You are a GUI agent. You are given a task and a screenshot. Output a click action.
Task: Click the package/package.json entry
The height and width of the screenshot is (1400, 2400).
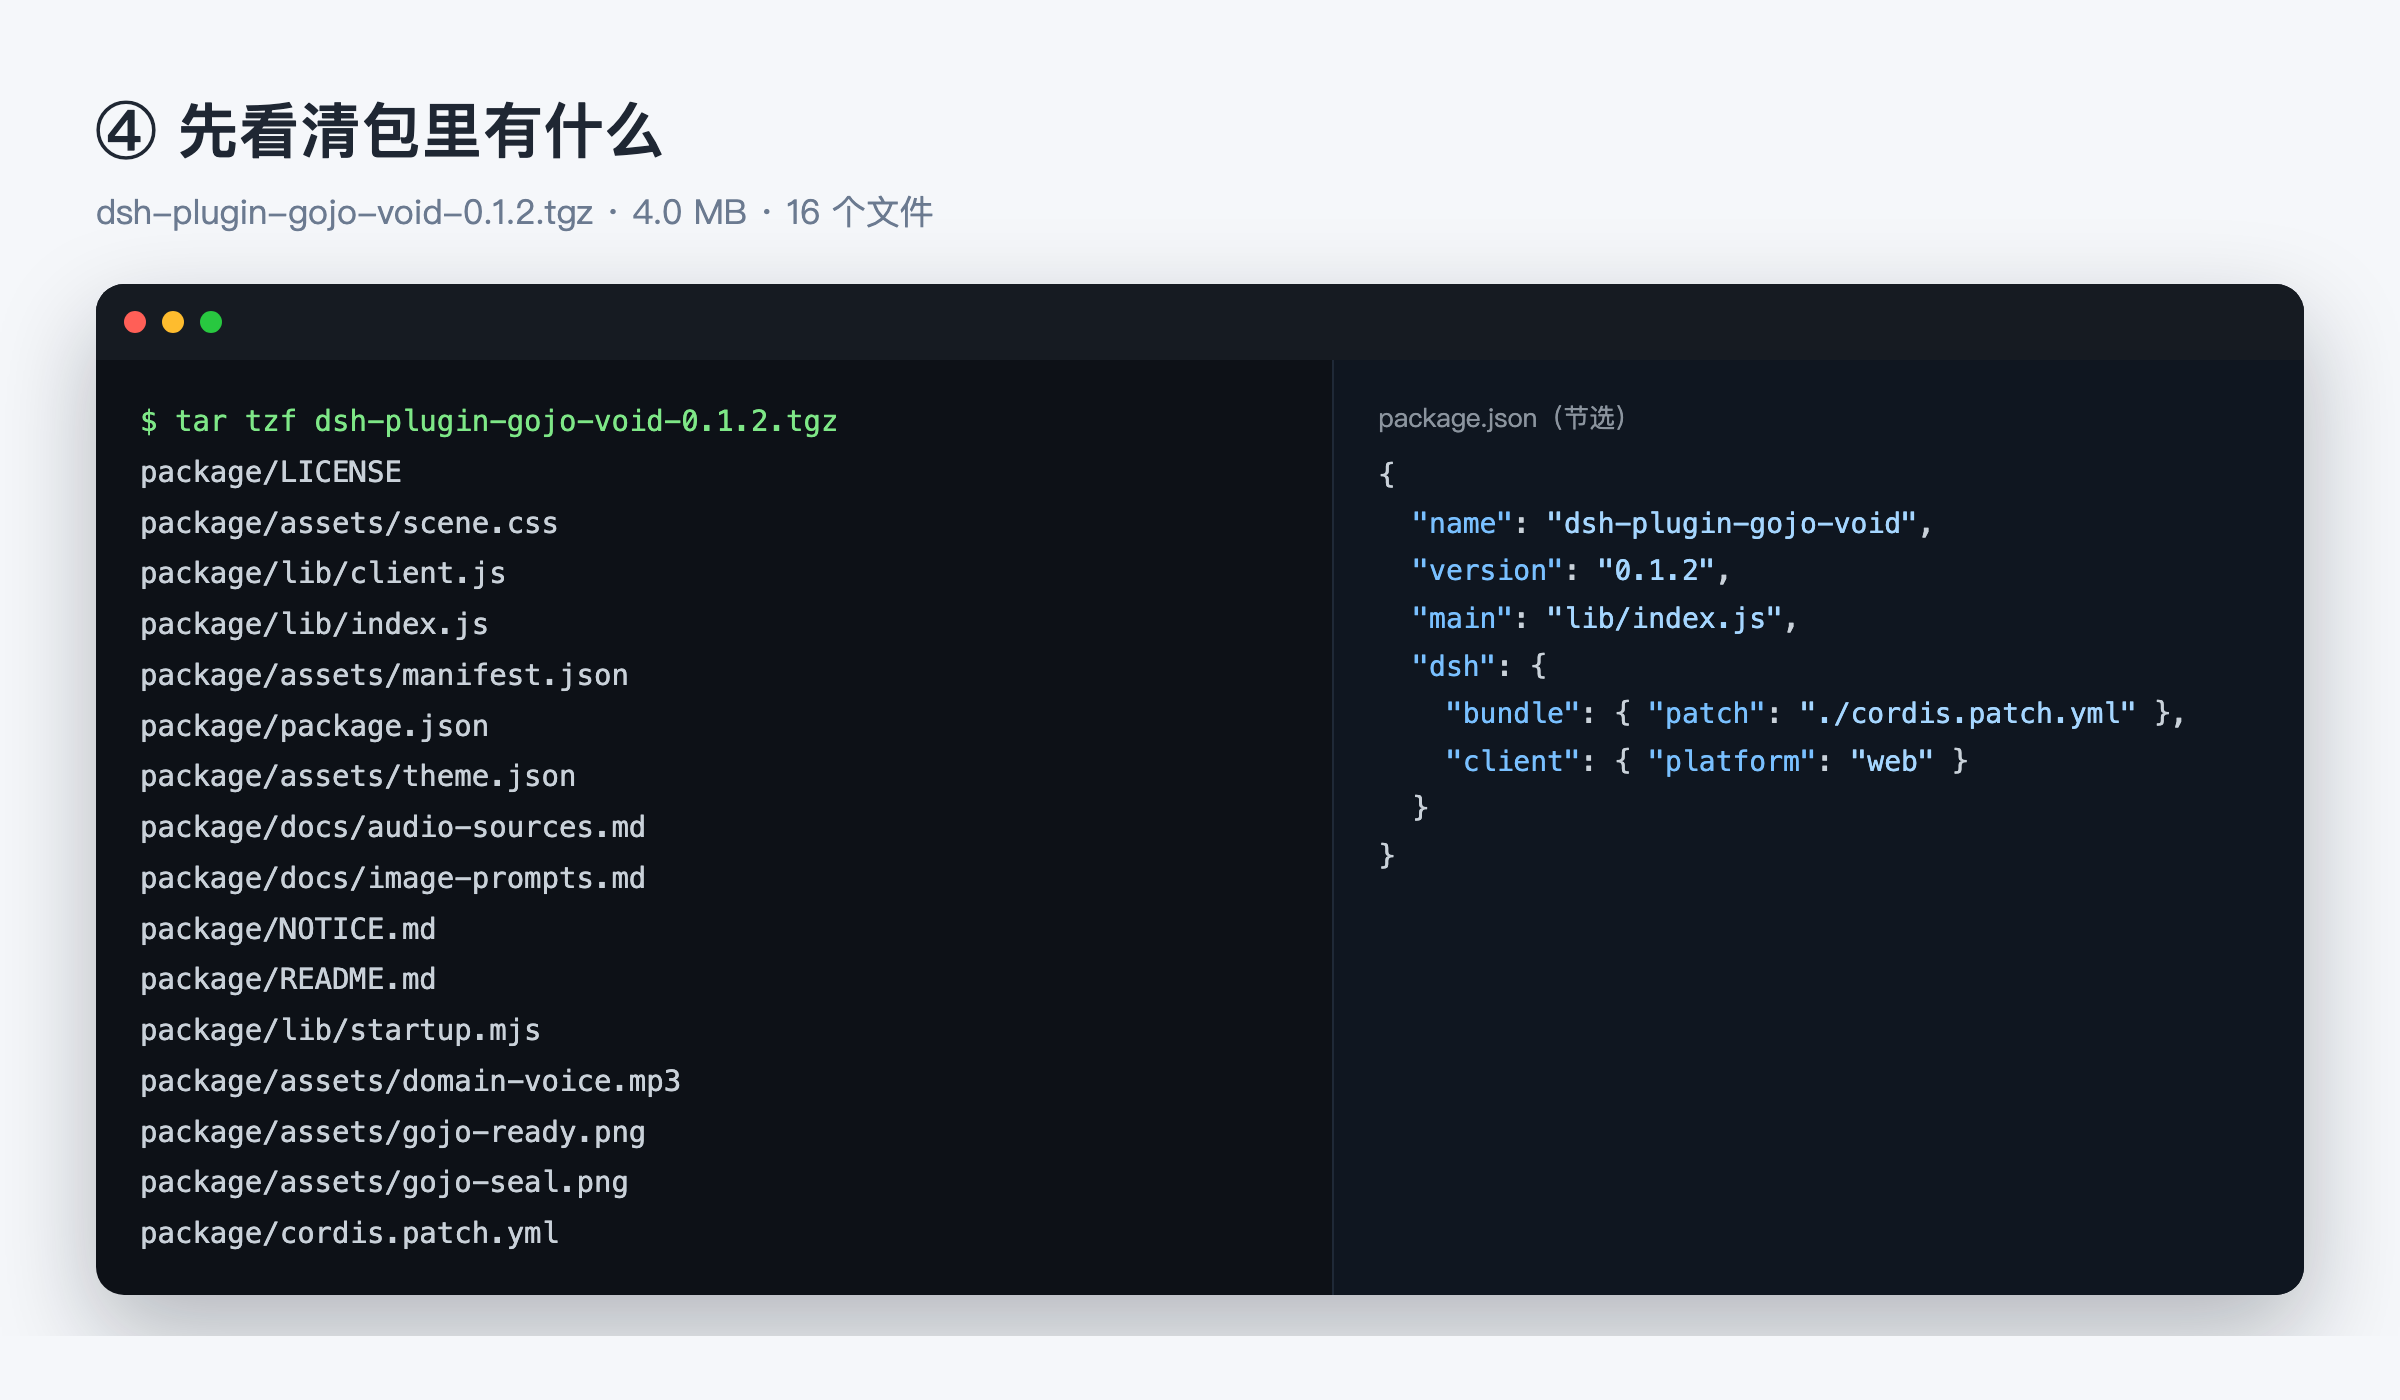(314, 726)
